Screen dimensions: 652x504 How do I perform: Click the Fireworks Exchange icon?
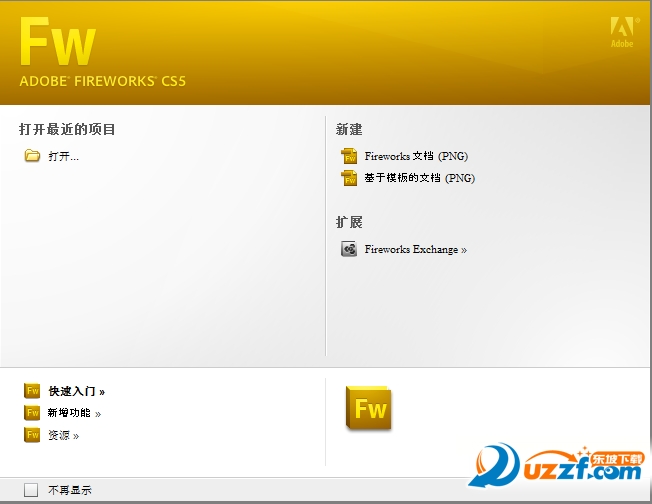[x=349, y=249]
